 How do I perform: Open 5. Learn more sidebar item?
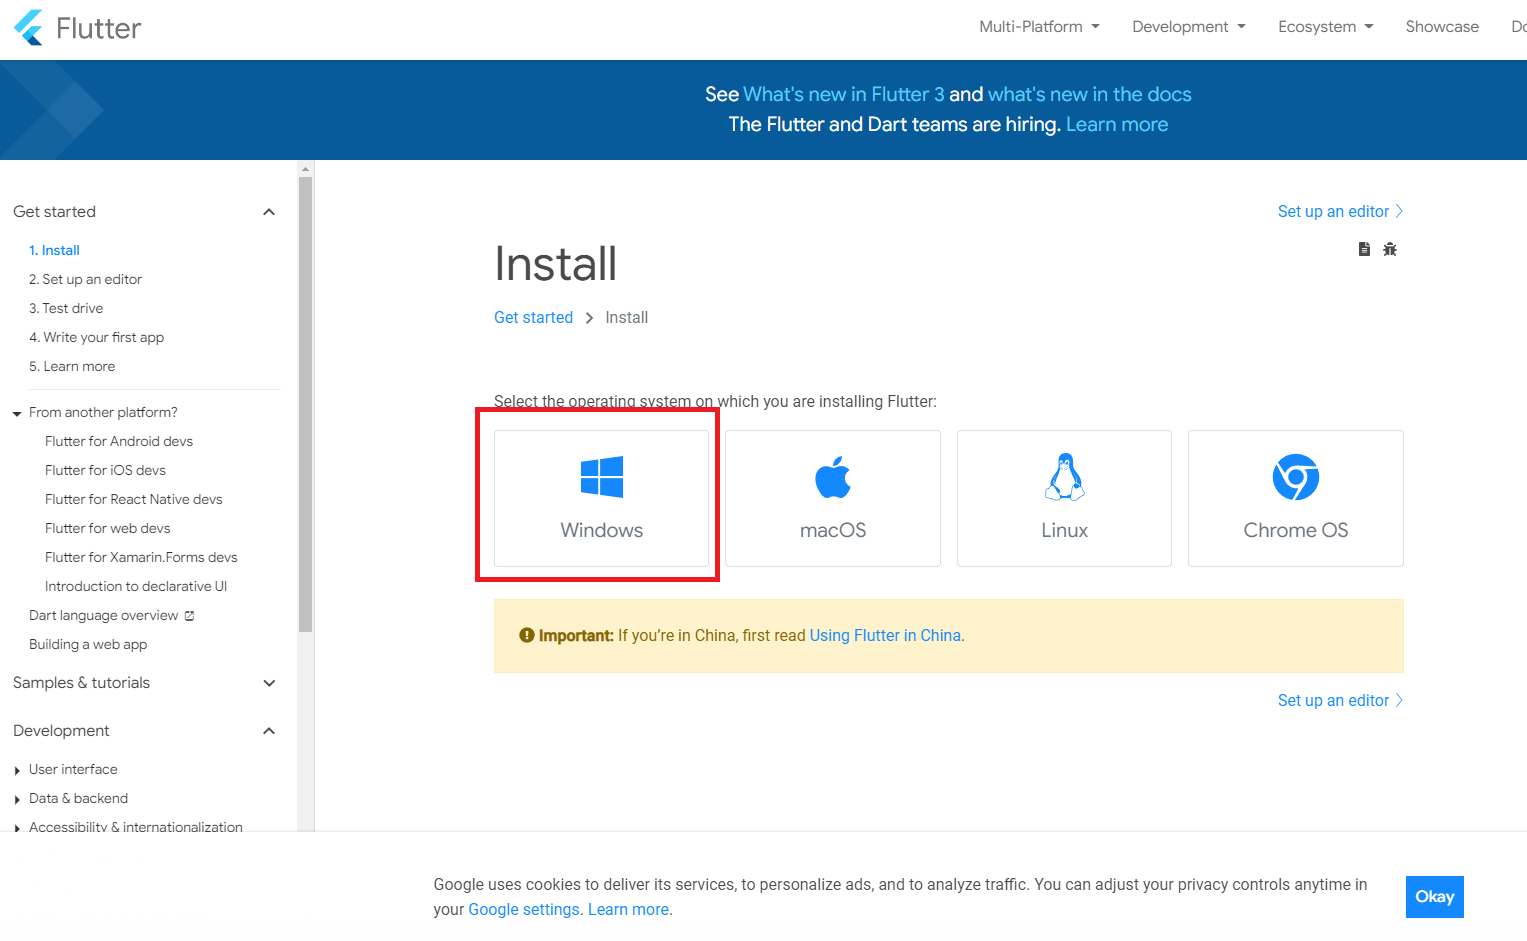[72, 366]
